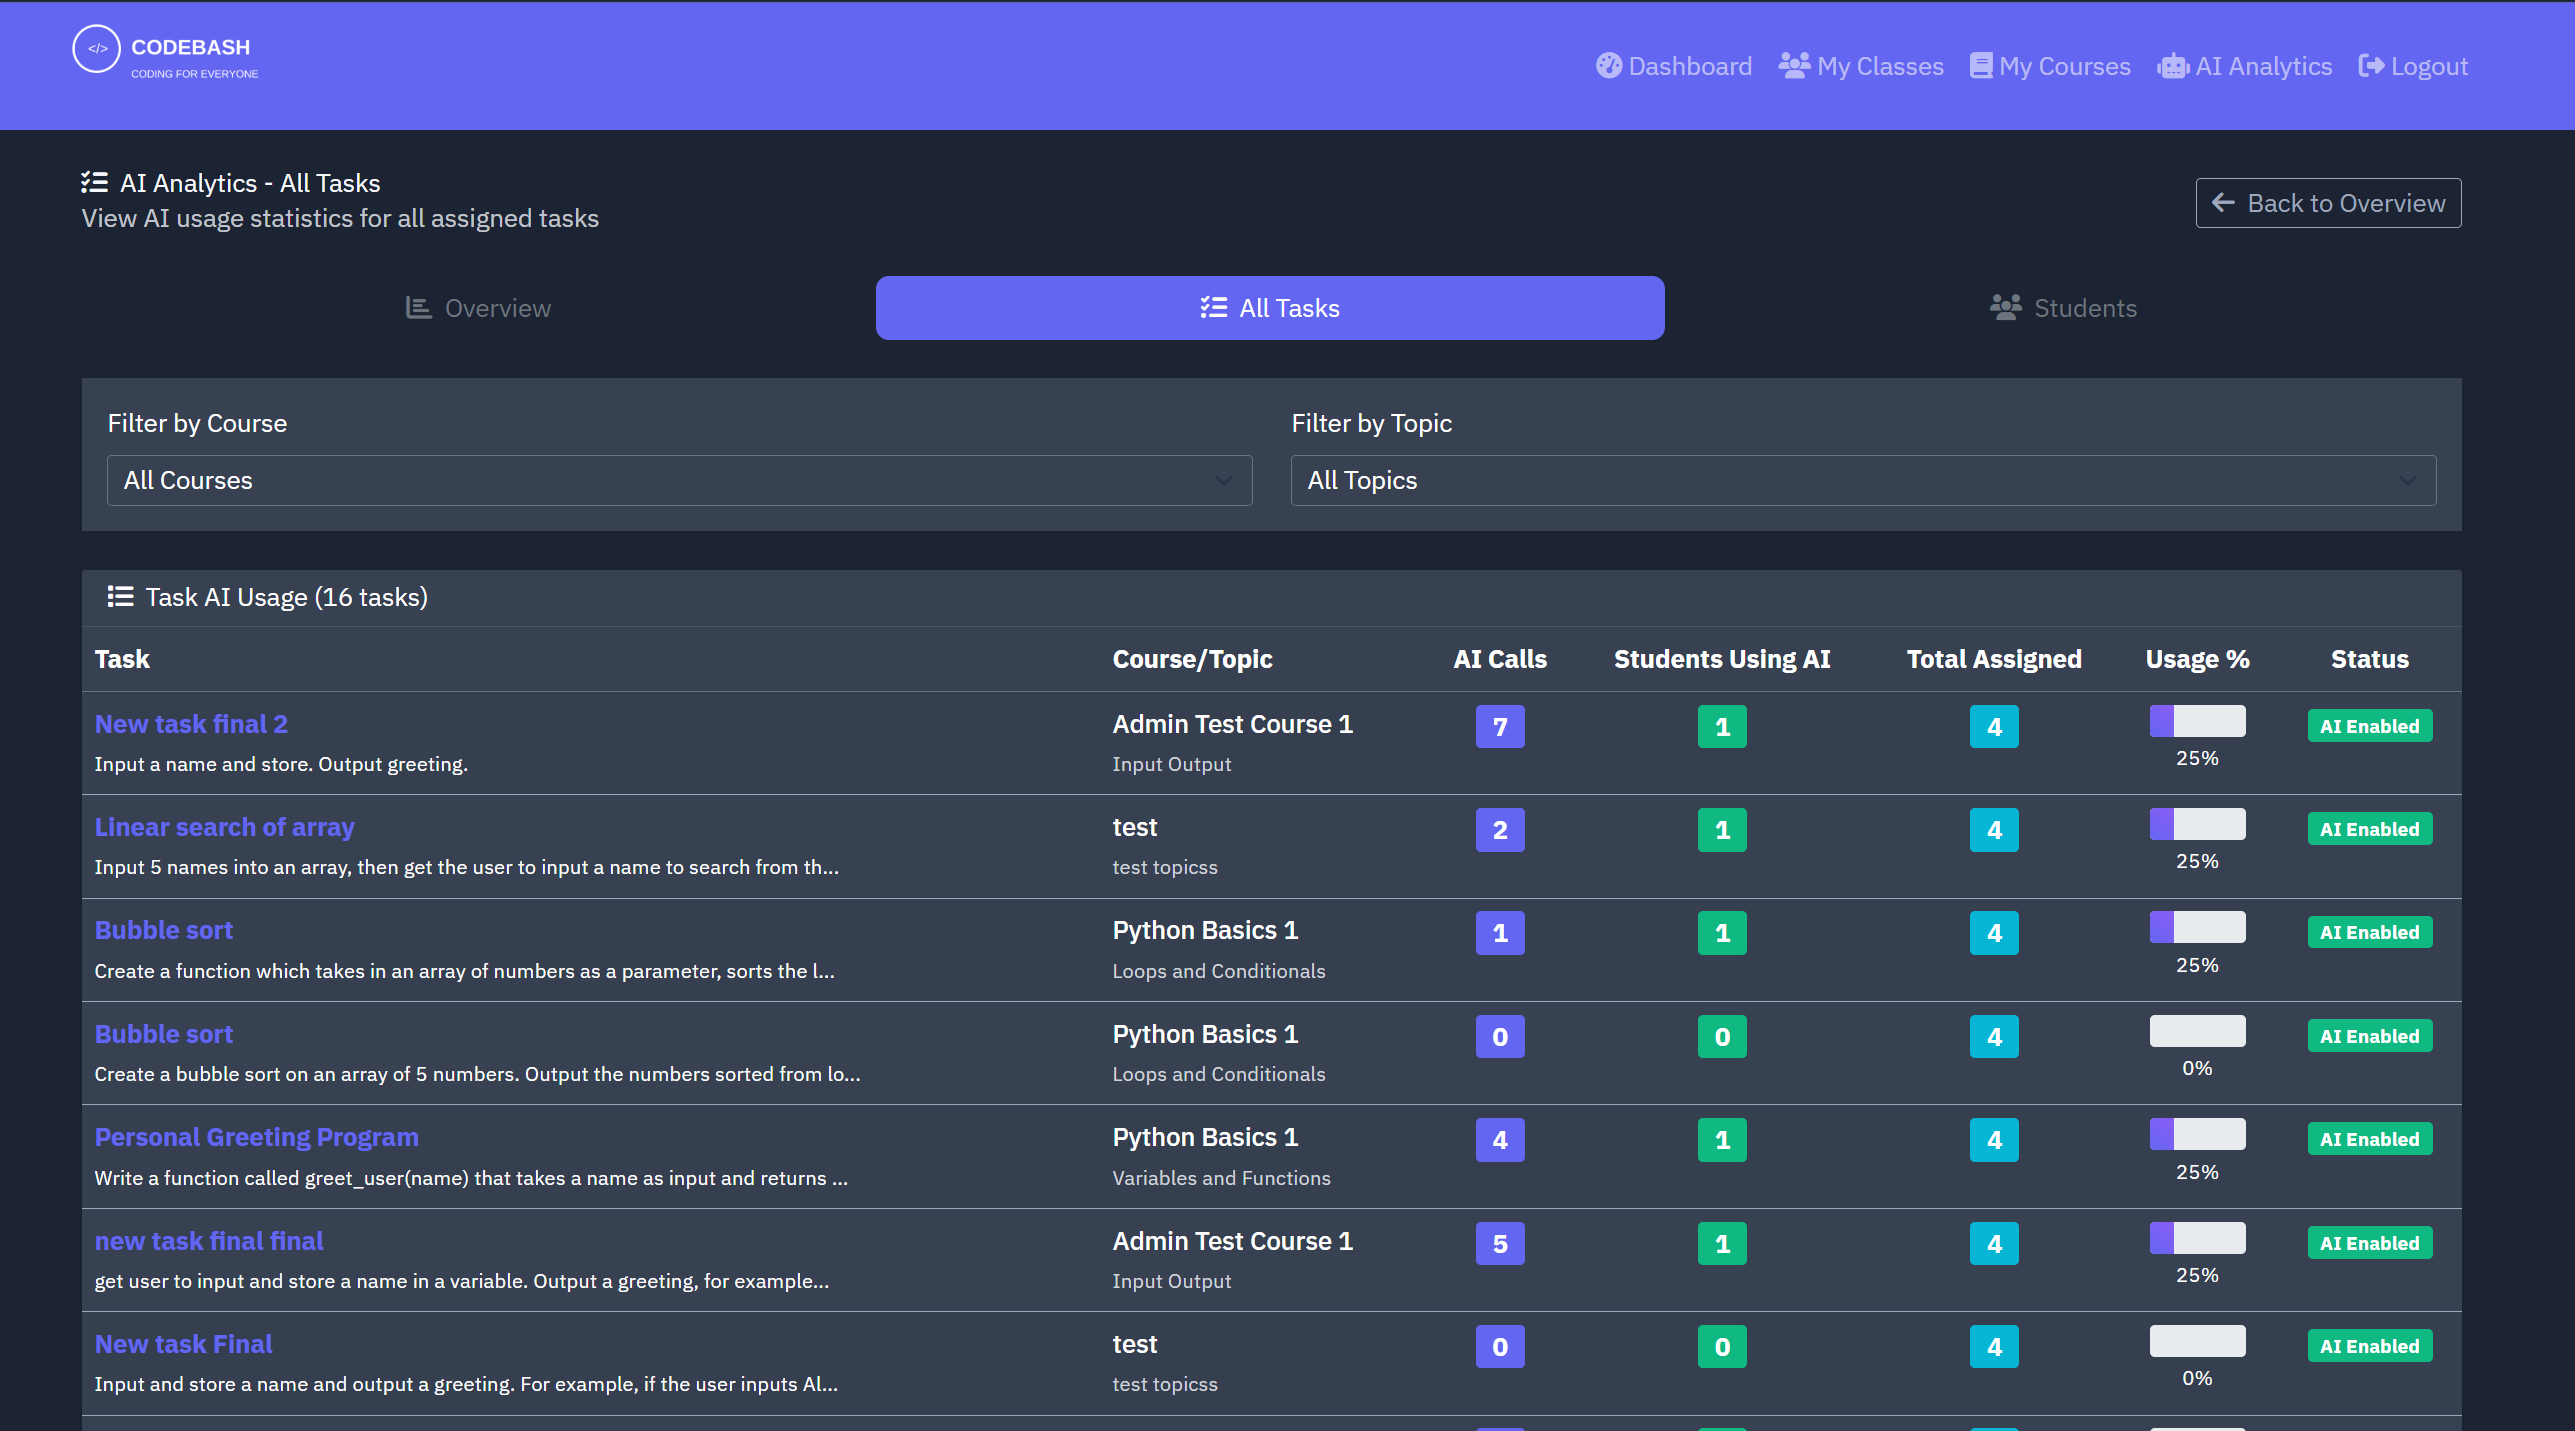Click the Logout arrow icon
2575x1431 pixels.
coord(2370,66)
